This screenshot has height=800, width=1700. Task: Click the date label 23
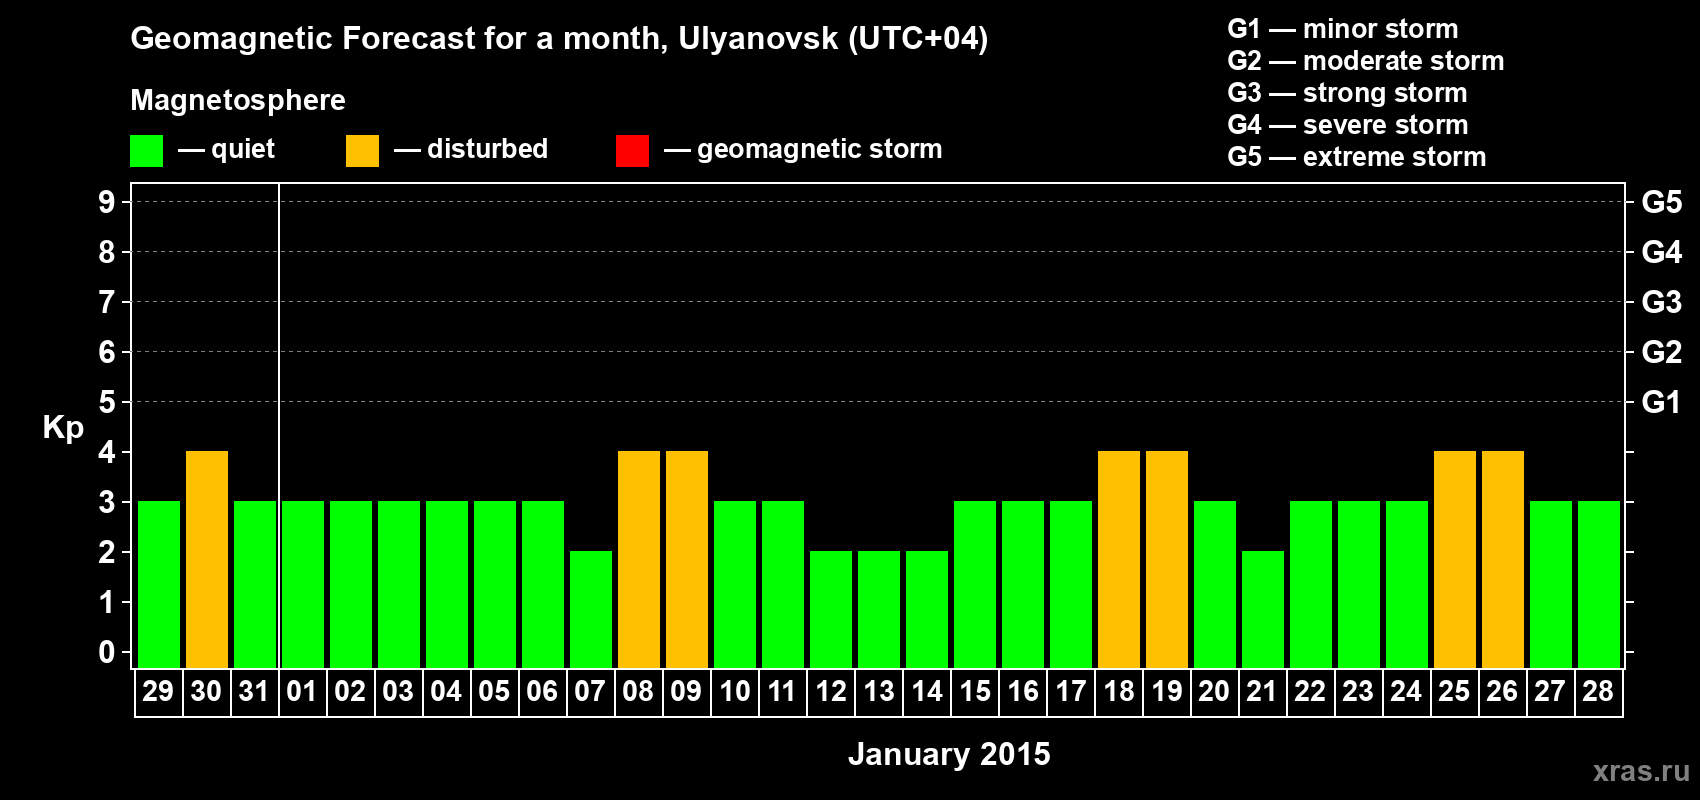(x=1358, y=691)
